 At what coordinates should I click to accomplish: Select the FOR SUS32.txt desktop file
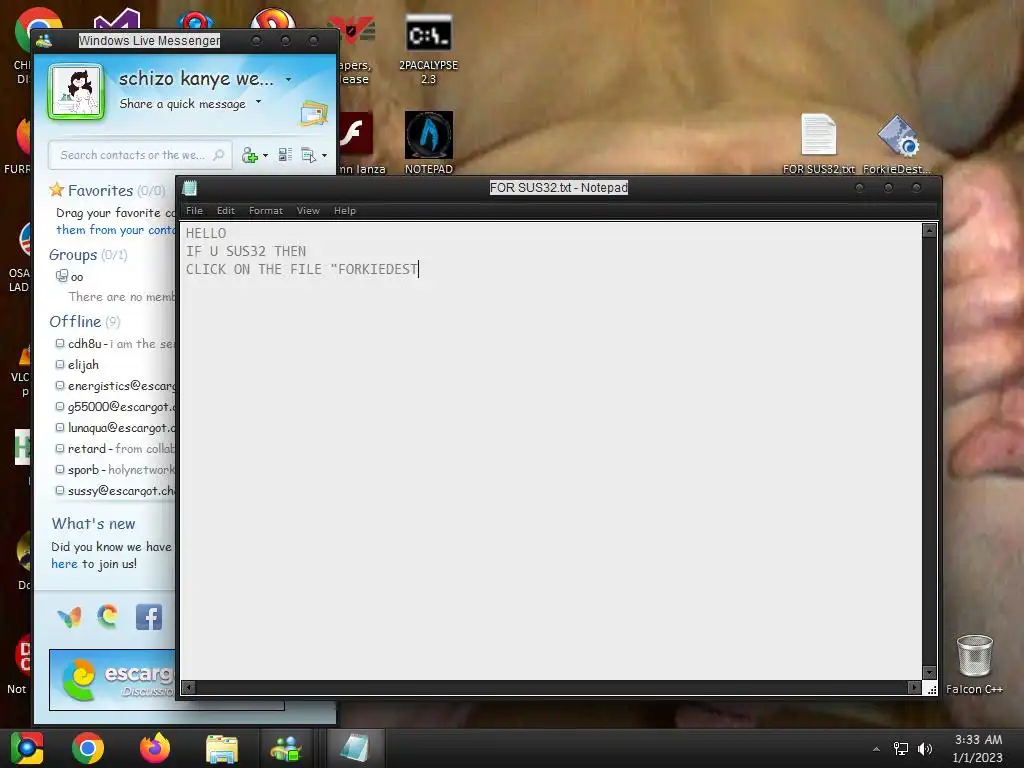pyautogui.click(x=818, y=144)
